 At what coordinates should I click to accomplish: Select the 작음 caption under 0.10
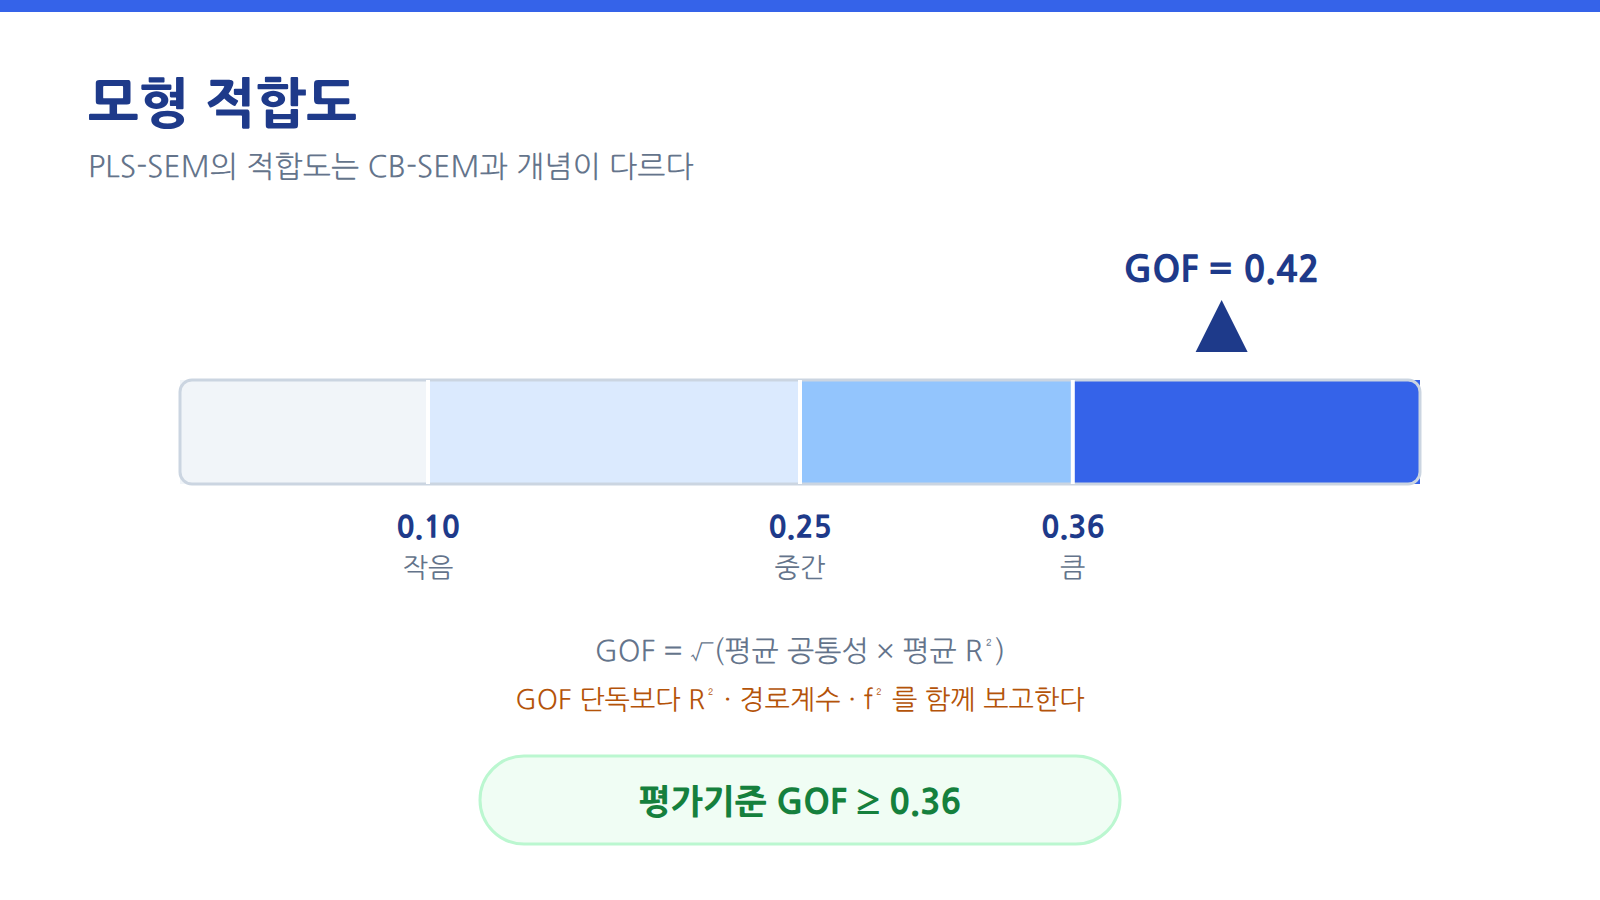(x=428, y=567)
